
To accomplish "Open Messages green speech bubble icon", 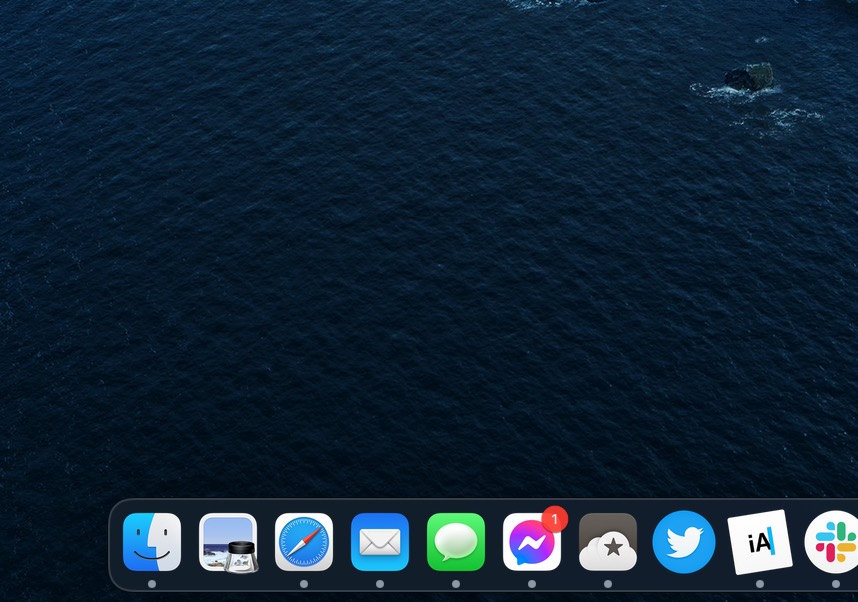I will (x=456, y=542).
